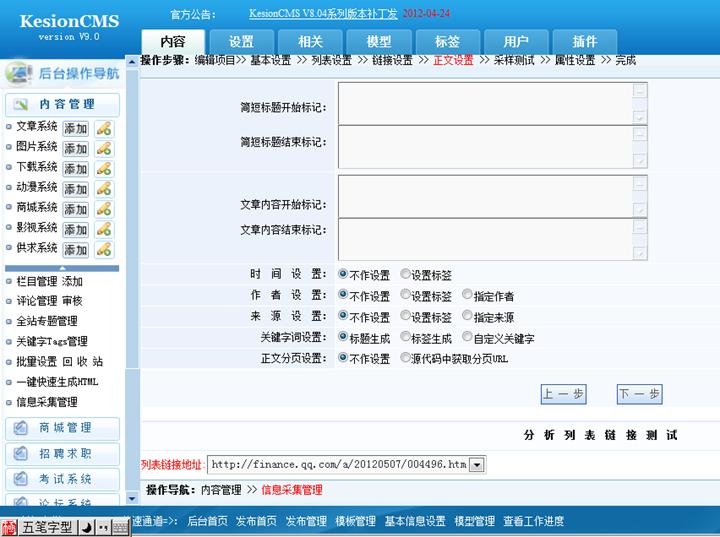
Task: Click the 上一步 button
Action: click(x=563, y=394)
